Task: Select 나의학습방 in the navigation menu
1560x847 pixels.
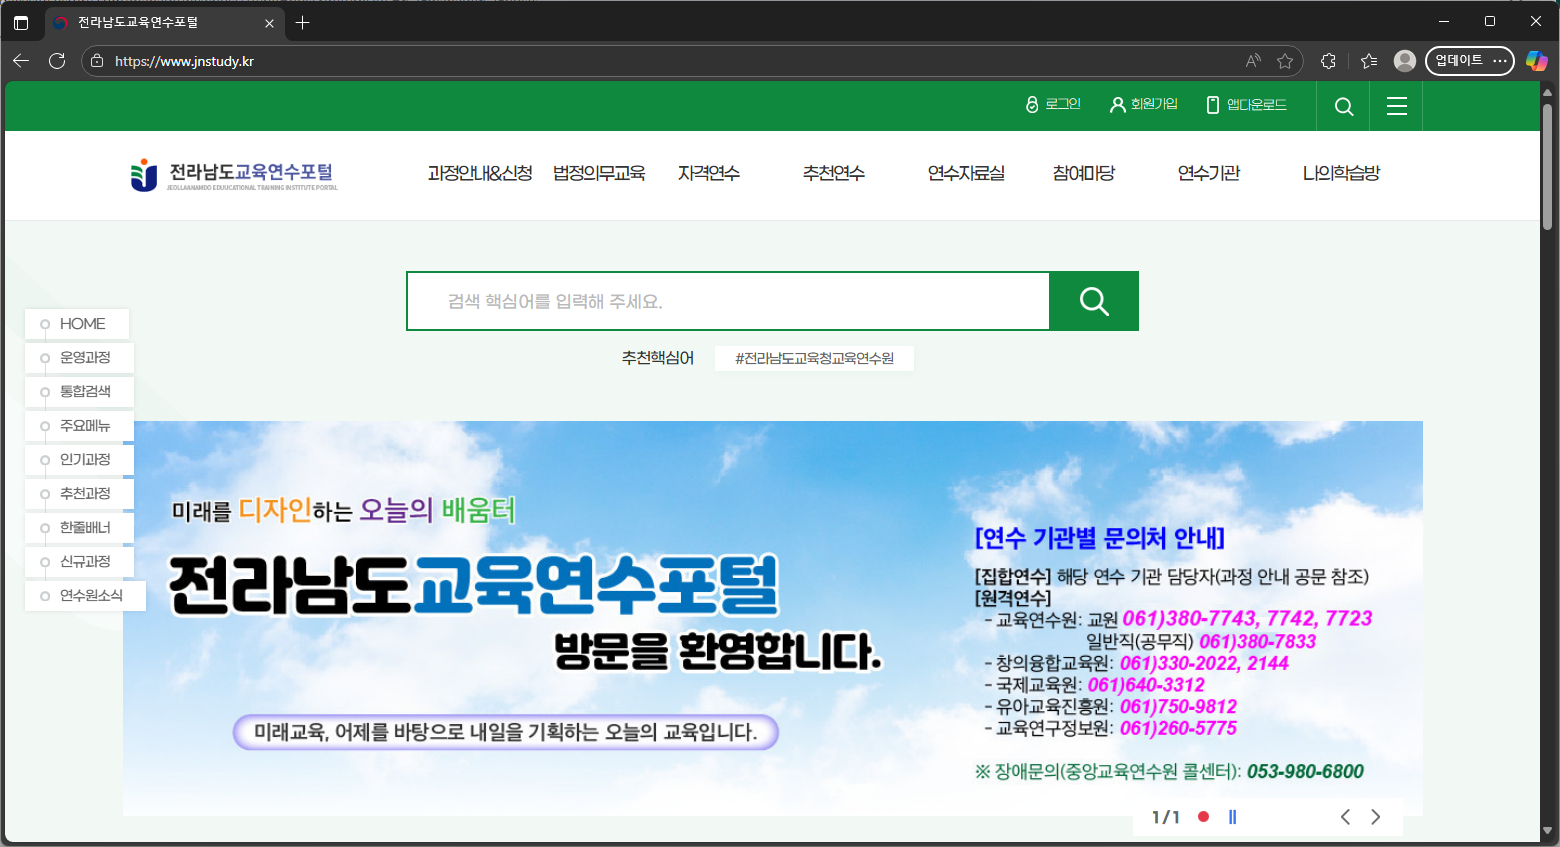Action: [x=1340, y=172]
